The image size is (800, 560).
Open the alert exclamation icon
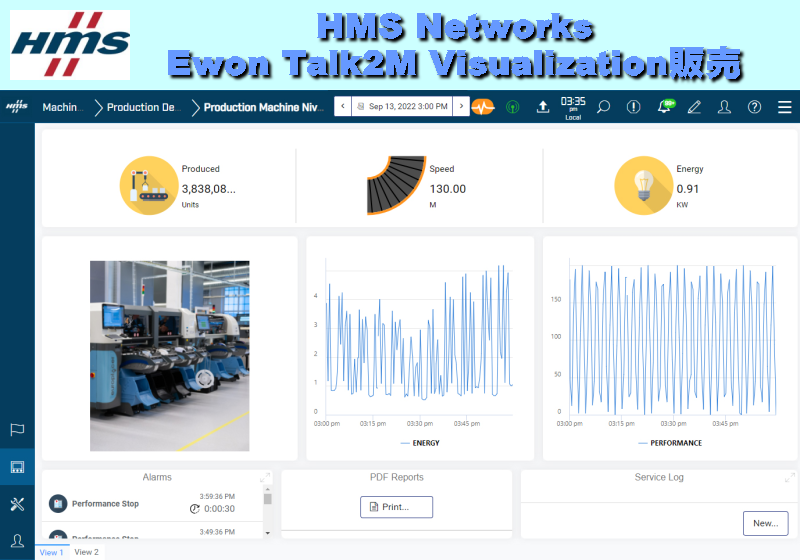(633, 107)
